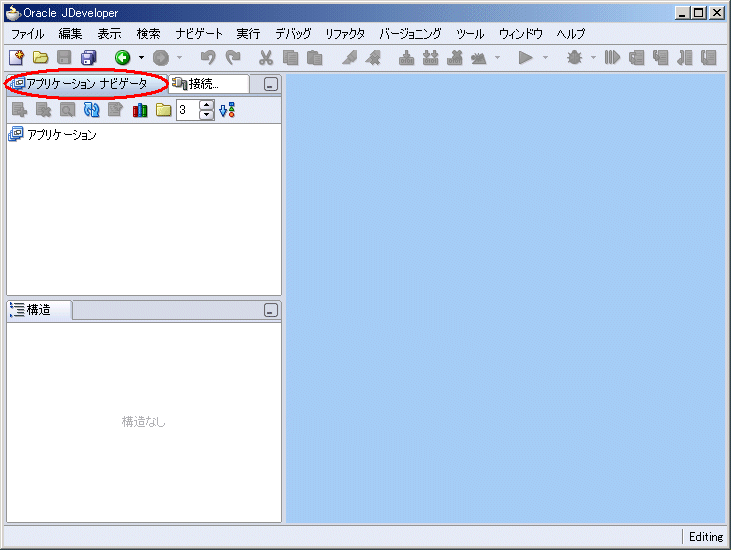Minimize the 構造 panel
This screenshot has width=731, height=550.
pyautogui.click(x=271, y=310)
